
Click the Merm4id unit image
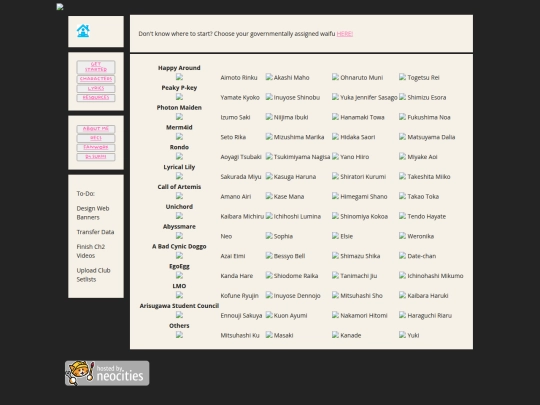[179, 136]
